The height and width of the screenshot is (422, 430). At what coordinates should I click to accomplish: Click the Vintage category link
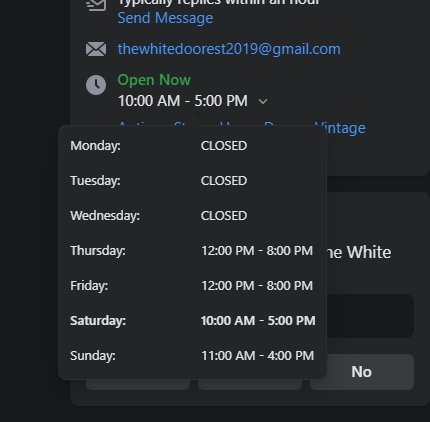pos(340,128)
